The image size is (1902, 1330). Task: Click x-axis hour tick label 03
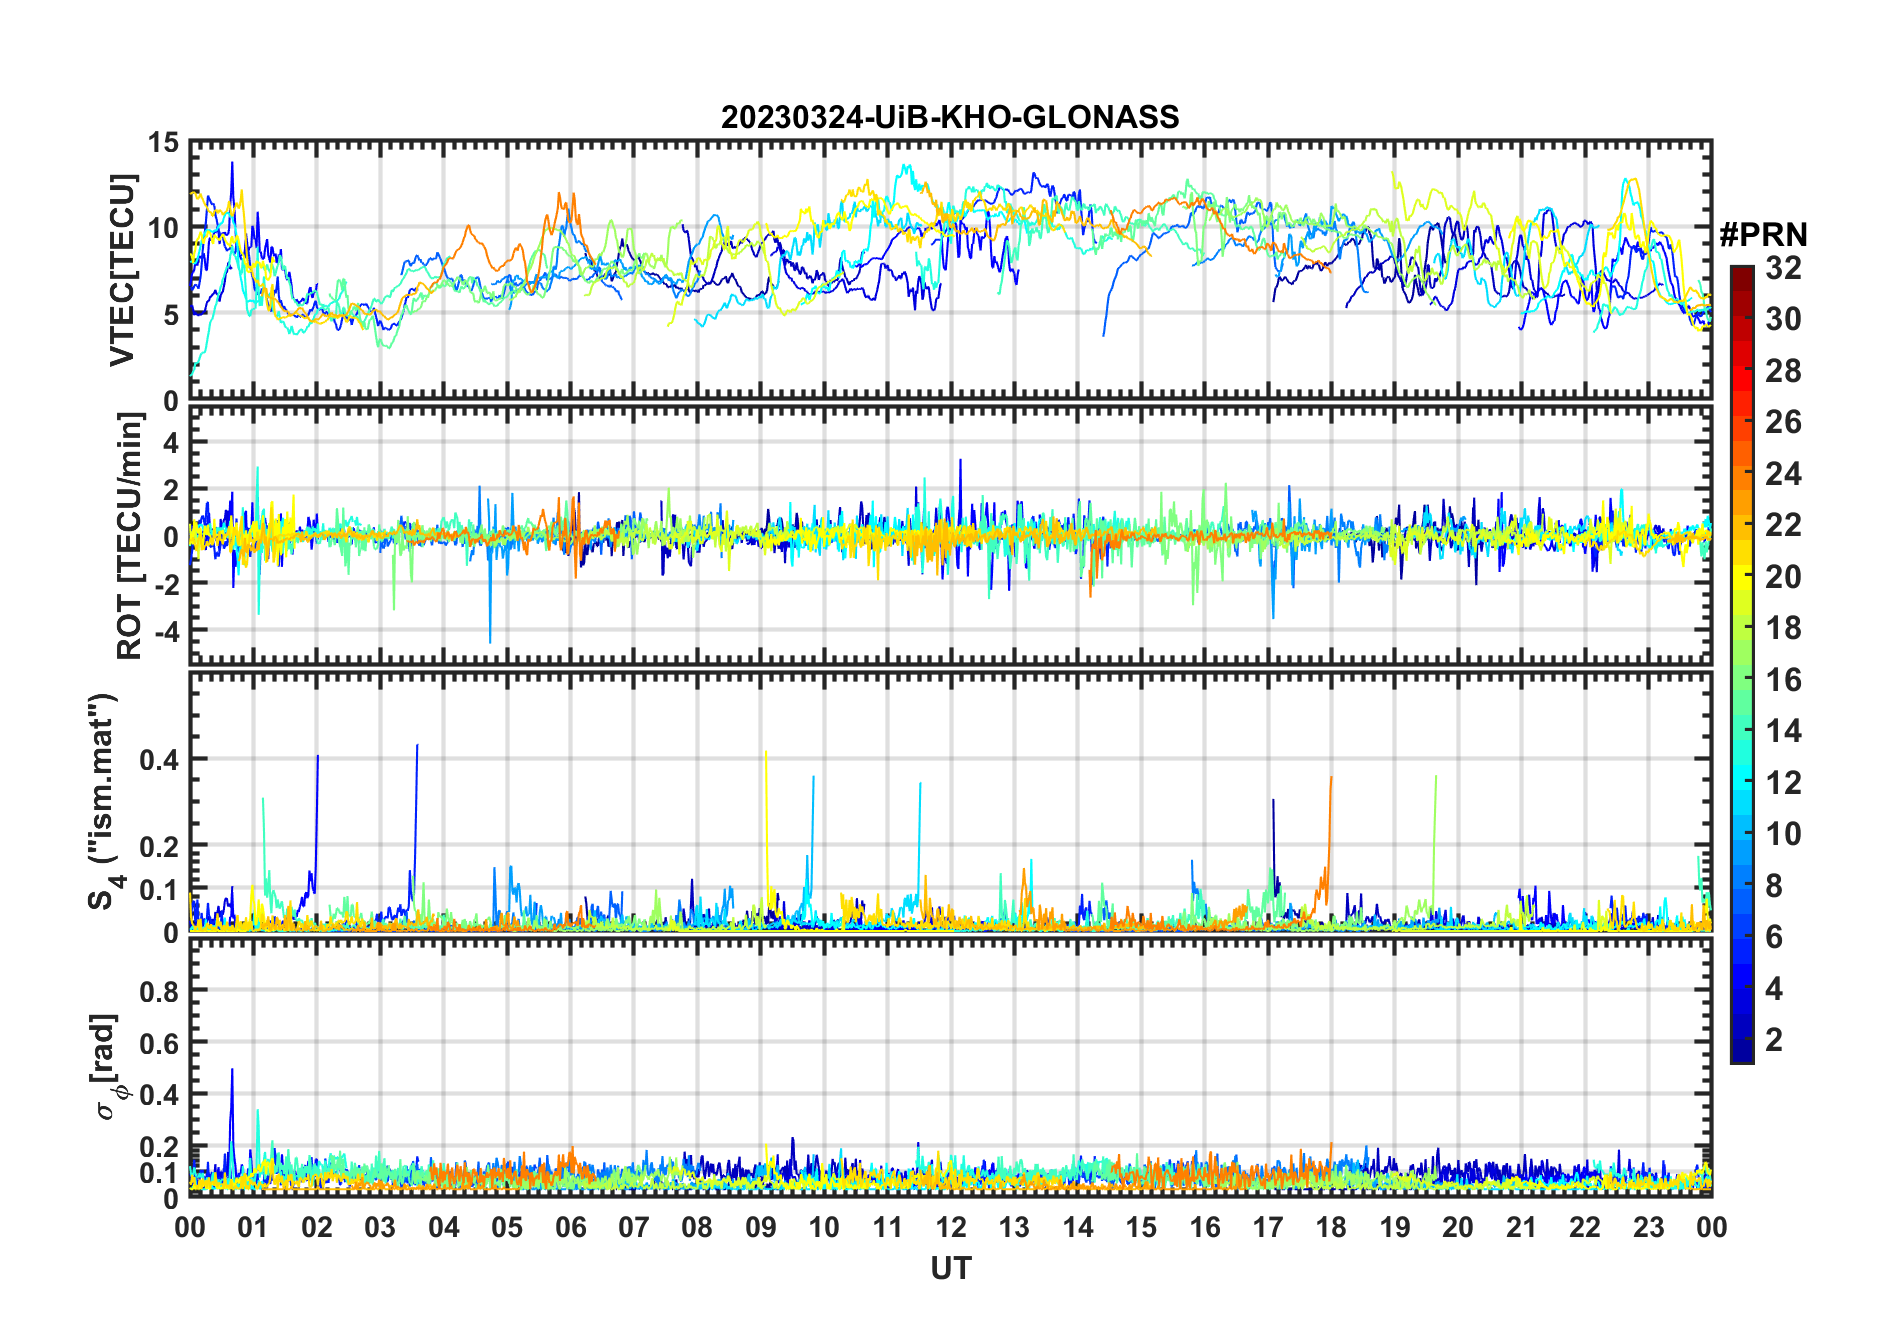[x=380, y=1227]
